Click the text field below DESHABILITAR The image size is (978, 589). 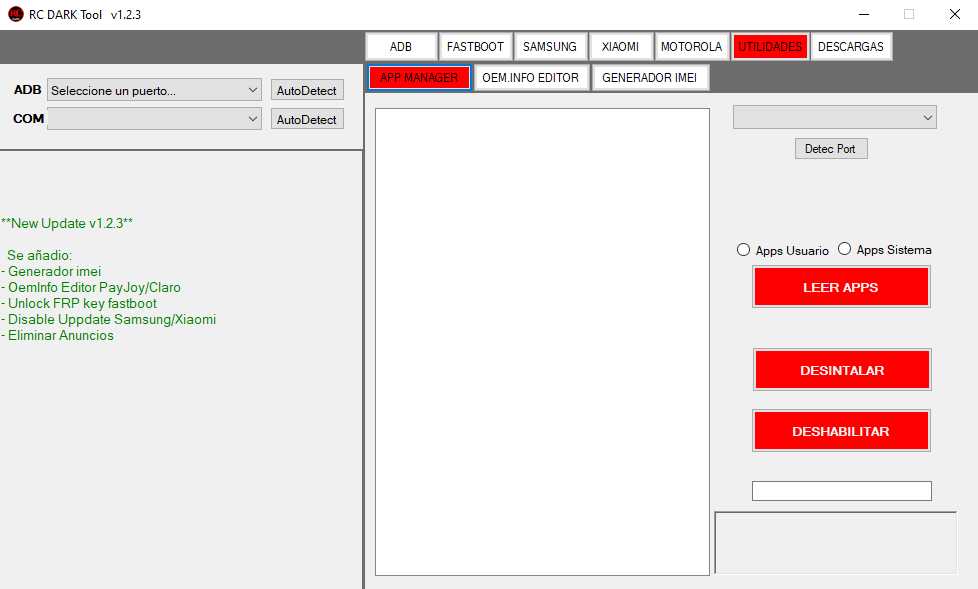(x=841, y=491)
